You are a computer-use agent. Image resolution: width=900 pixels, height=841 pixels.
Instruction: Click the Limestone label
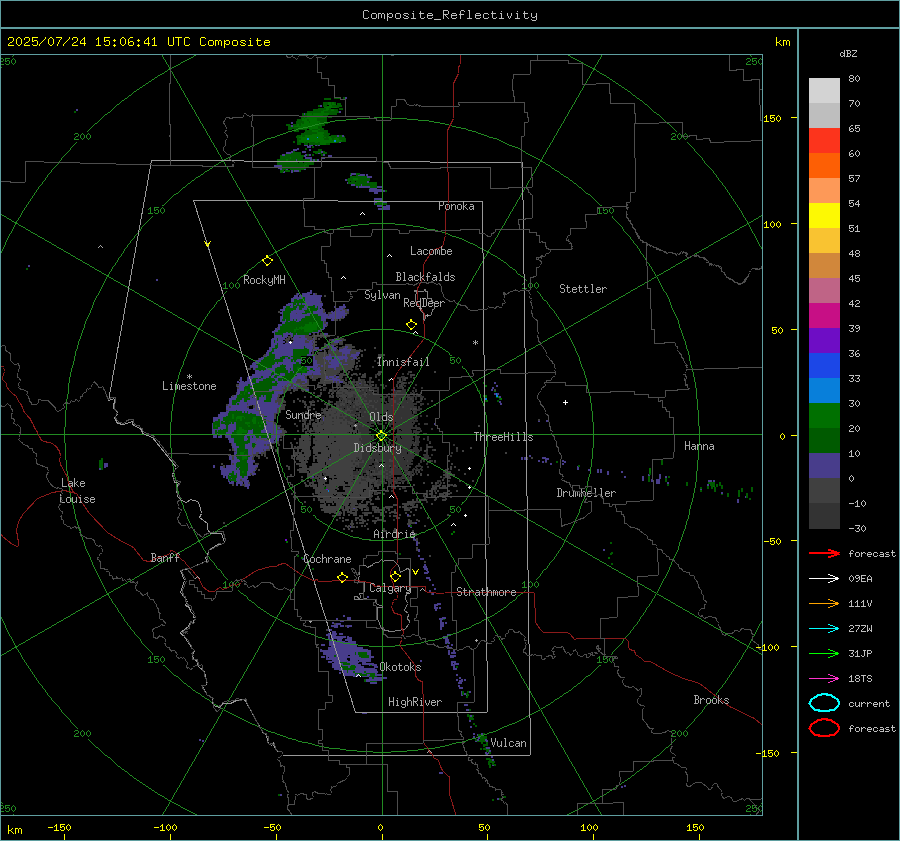[x=189, y=386]
